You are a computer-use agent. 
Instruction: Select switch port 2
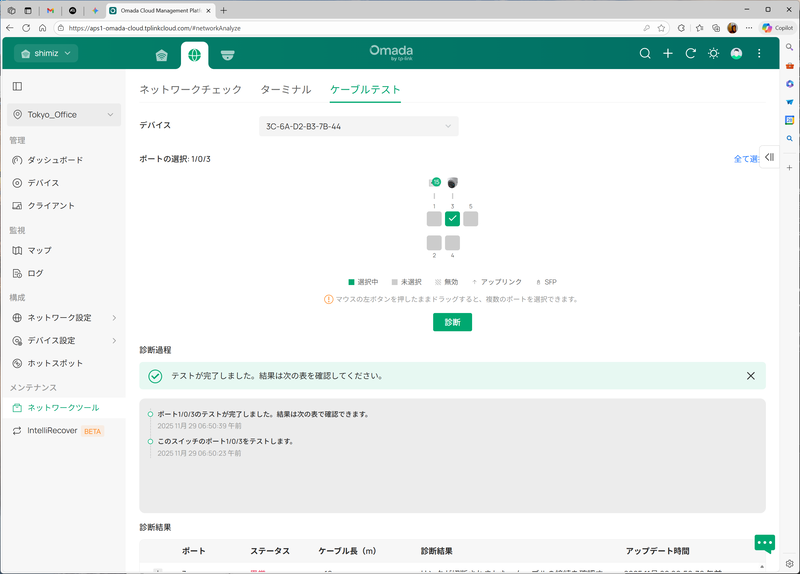434,242
